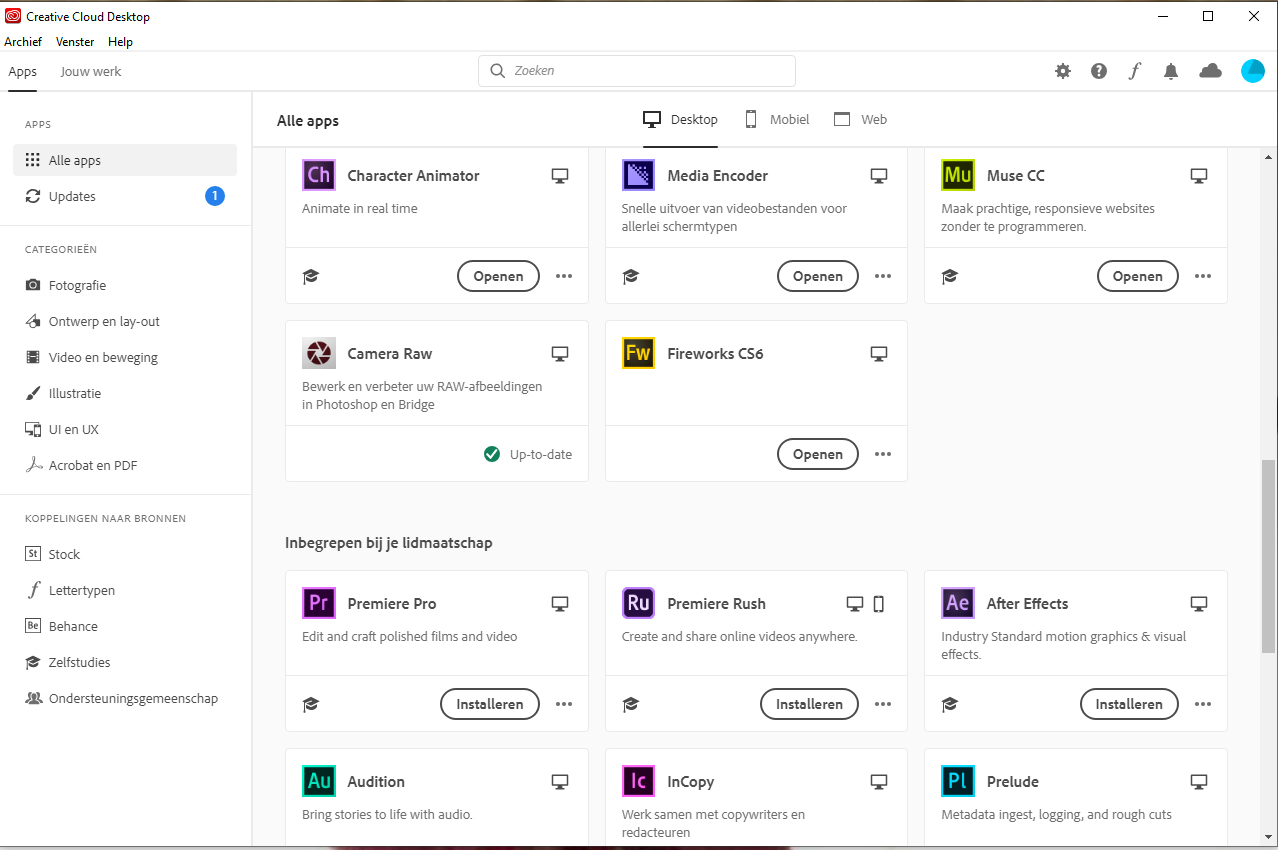Click the Prelude app icon
The height and width of the screenshot is (850, 1278).
[x=958, y=781]
